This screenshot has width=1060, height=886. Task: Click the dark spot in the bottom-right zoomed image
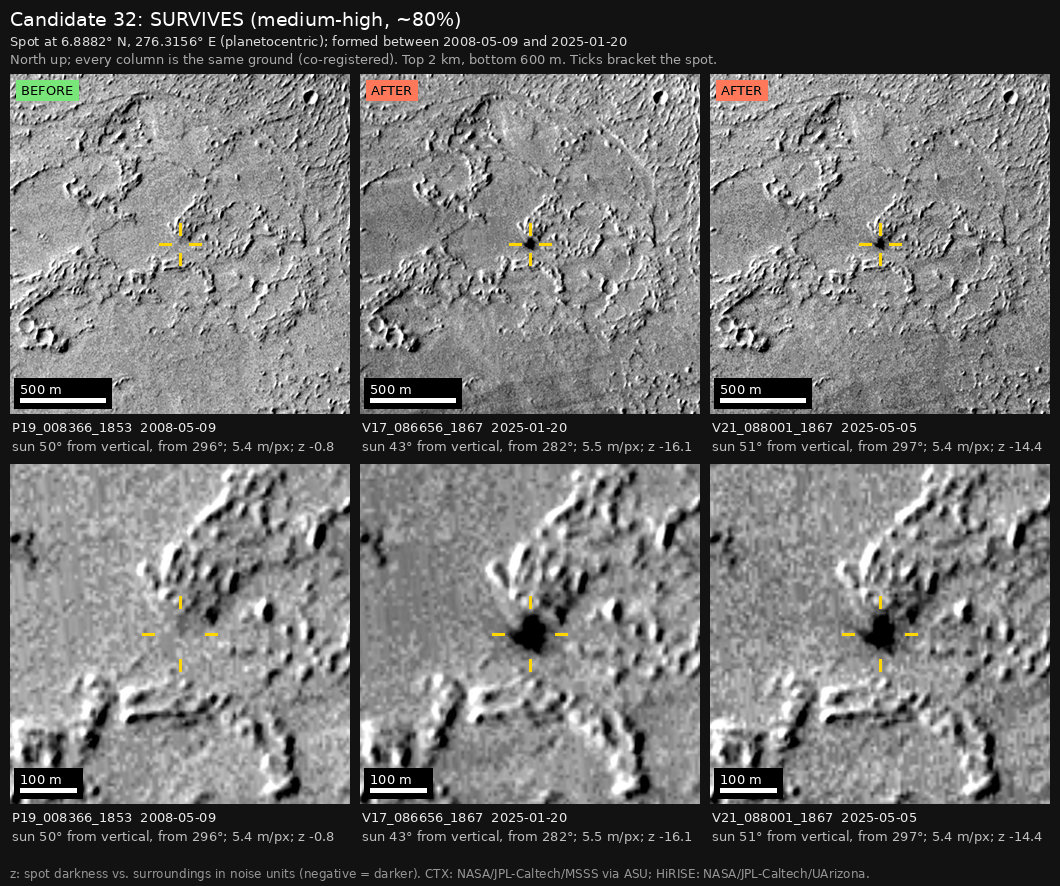[880, 634]
